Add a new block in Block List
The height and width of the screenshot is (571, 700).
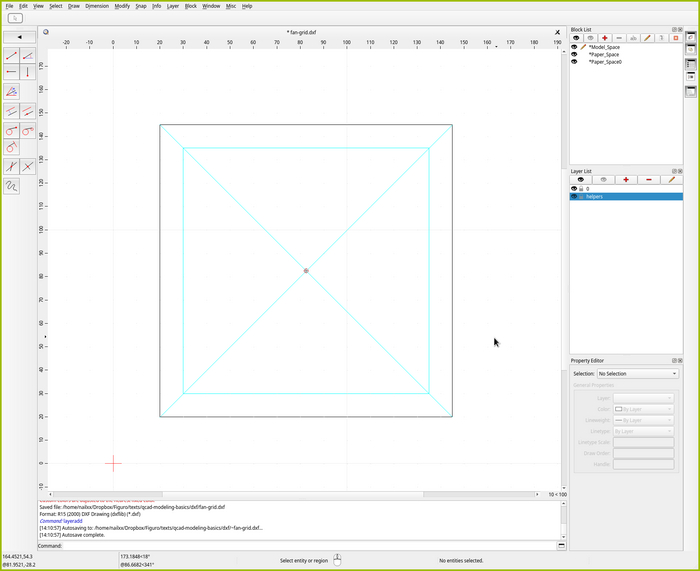coord(605,38)
